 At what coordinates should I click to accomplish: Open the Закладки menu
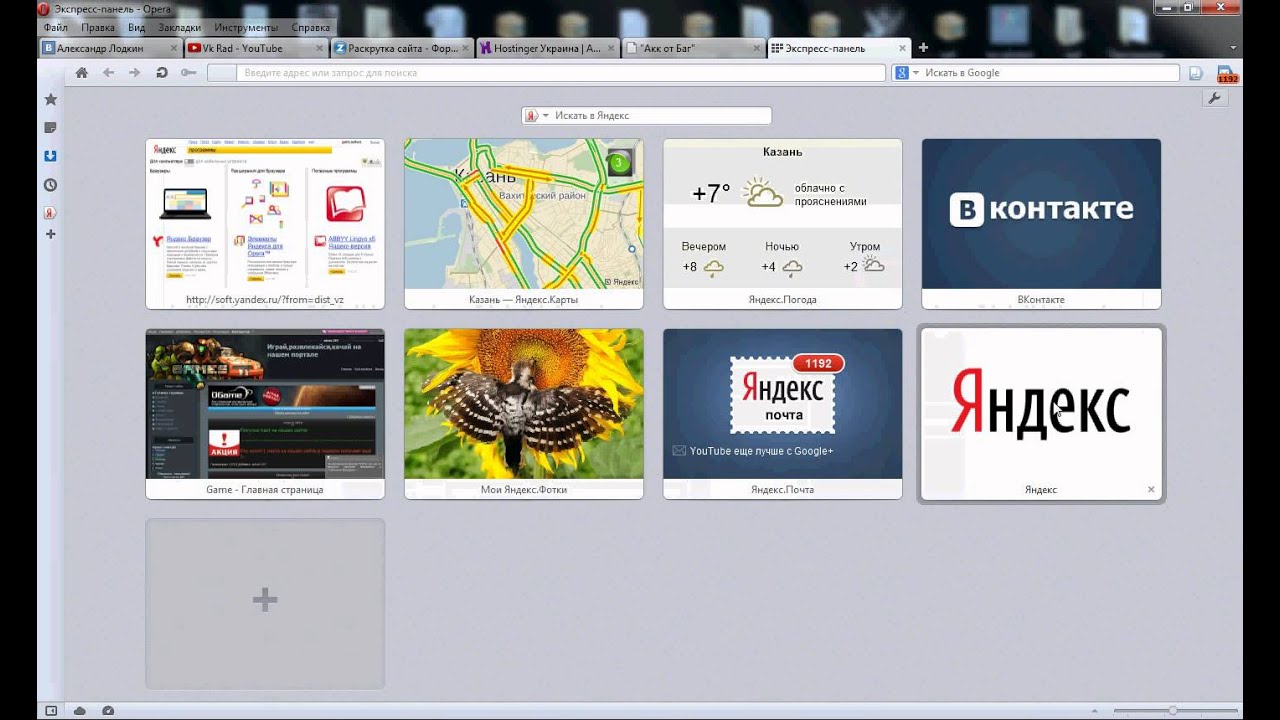pyautogui.click(x=180, y=28)
